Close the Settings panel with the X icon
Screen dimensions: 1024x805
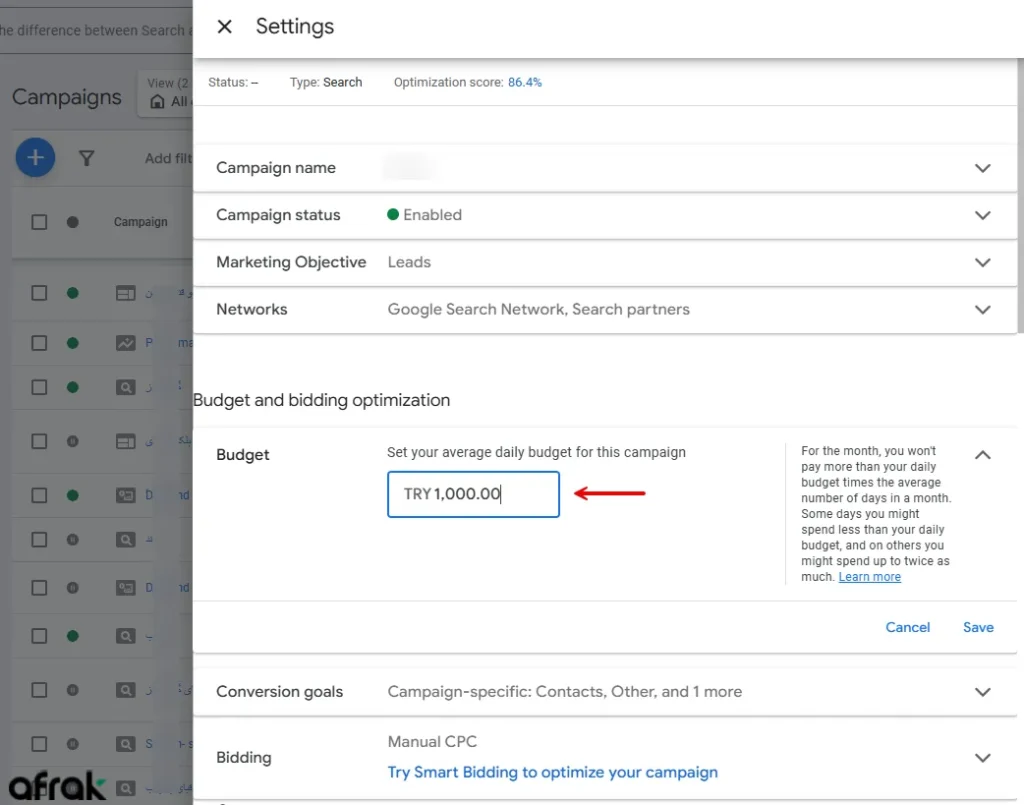click(x=225, y=27)
